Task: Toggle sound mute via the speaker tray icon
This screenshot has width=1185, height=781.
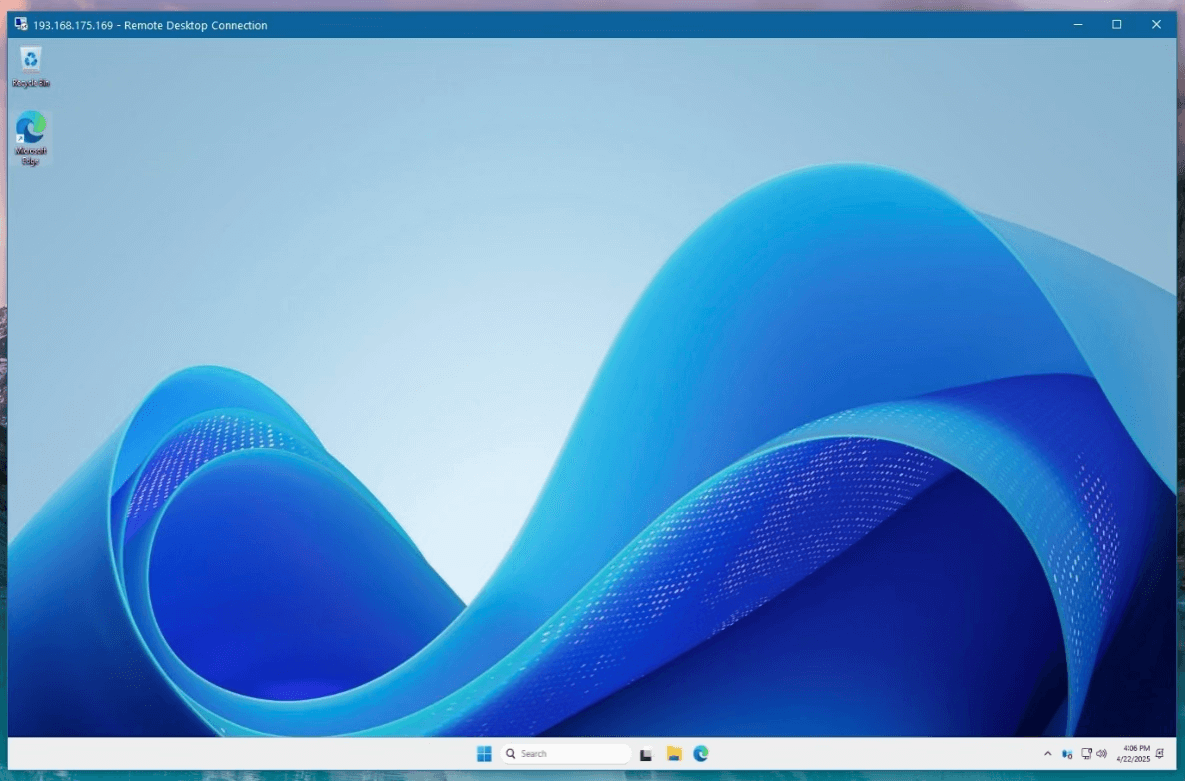Action: click(1102, 753)
